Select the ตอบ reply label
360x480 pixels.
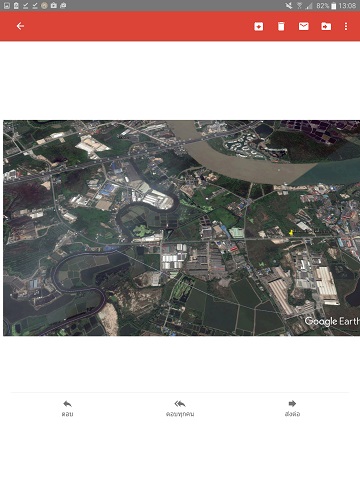point(67,414)
